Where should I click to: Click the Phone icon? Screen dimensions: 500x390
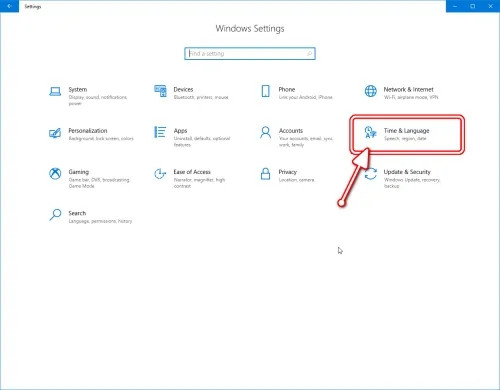coord(265,91)
